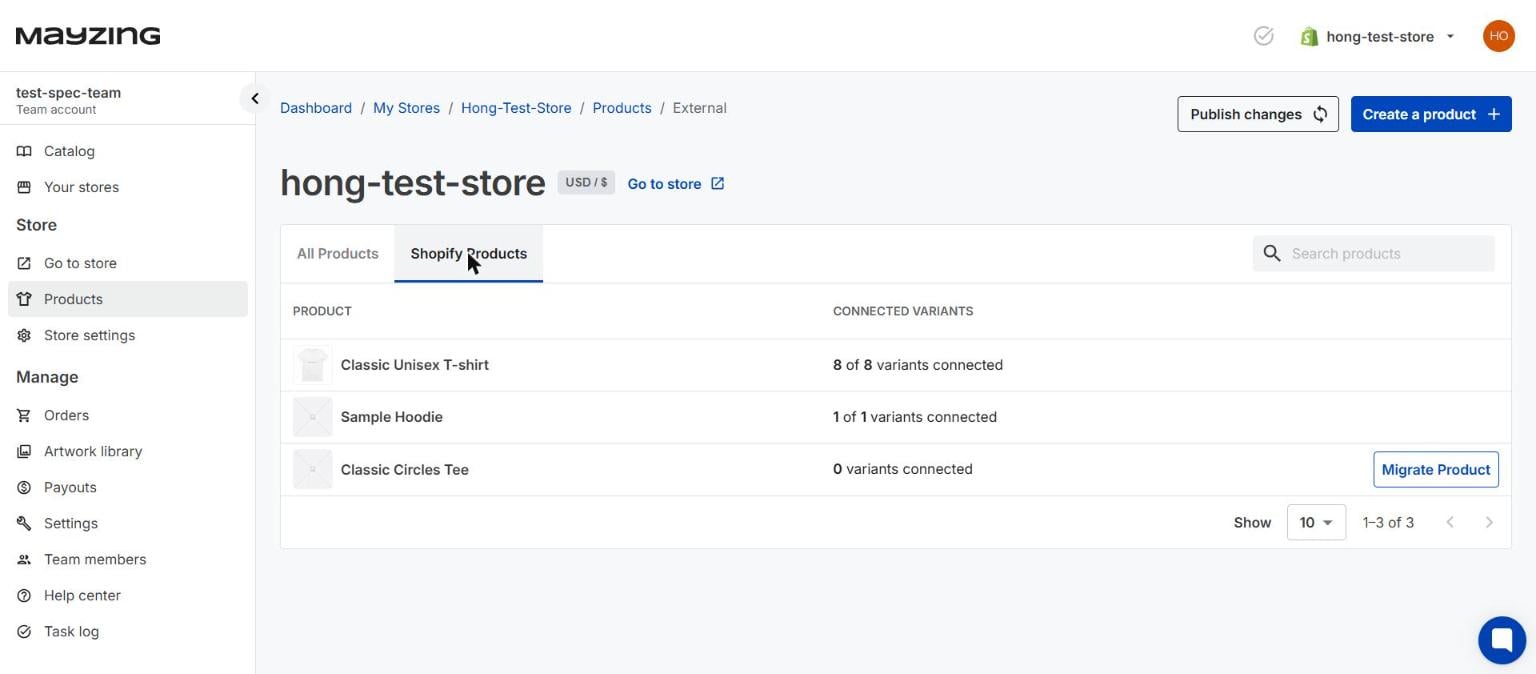Collapse the sidebar with the chevron button
The image size is (1536, 674).
tap(254, 98)
